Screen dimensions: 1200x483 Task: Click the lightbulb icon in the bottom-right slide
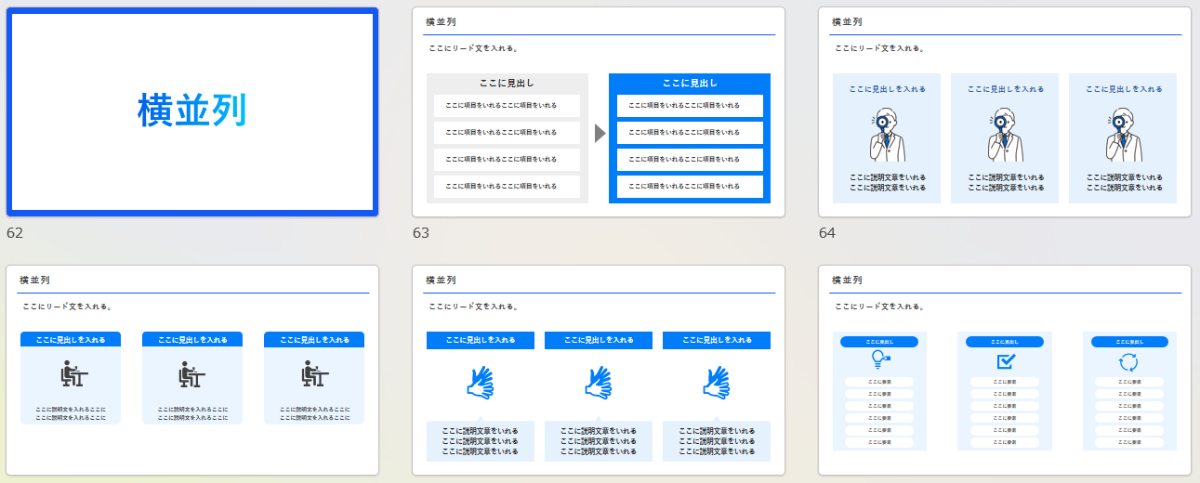tap(880, 360)
